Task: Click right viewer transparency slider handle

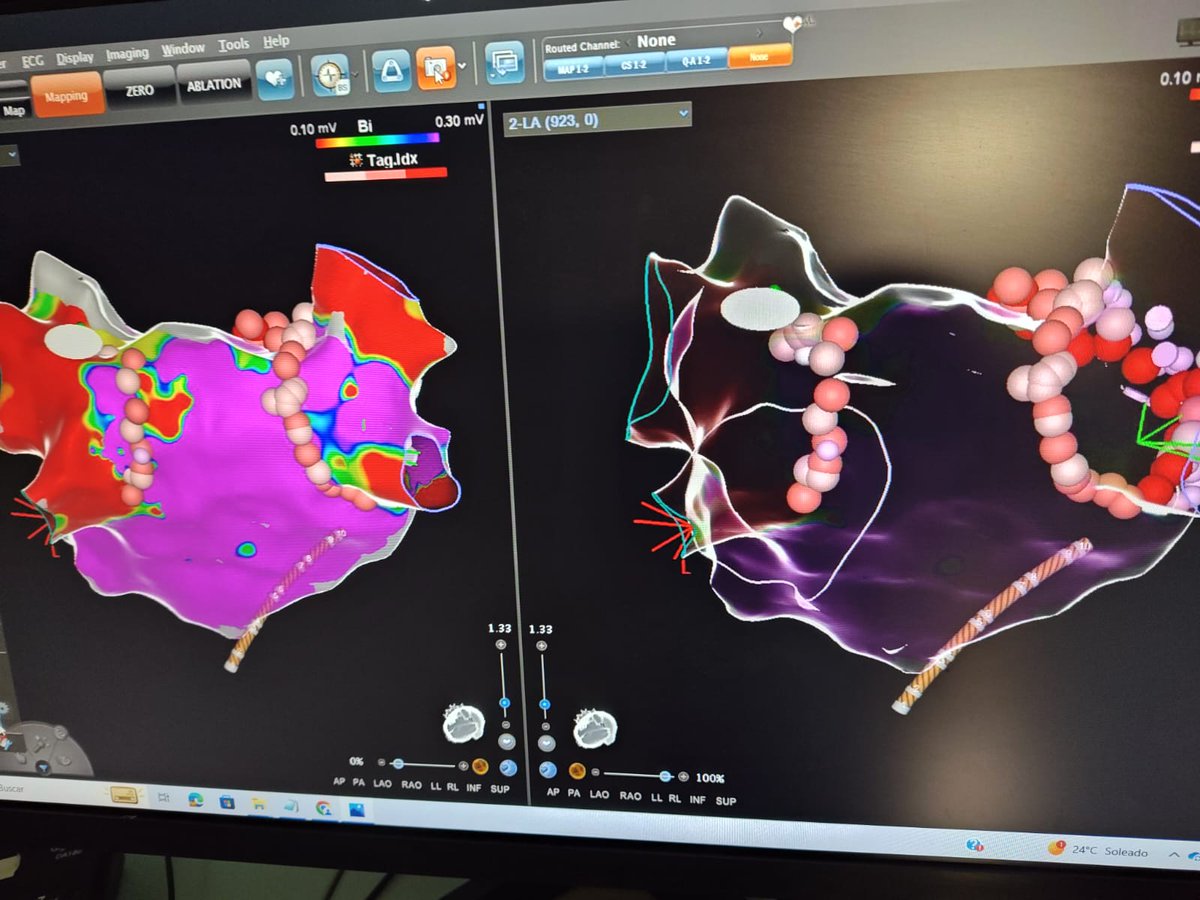Action: pos(665,776)
